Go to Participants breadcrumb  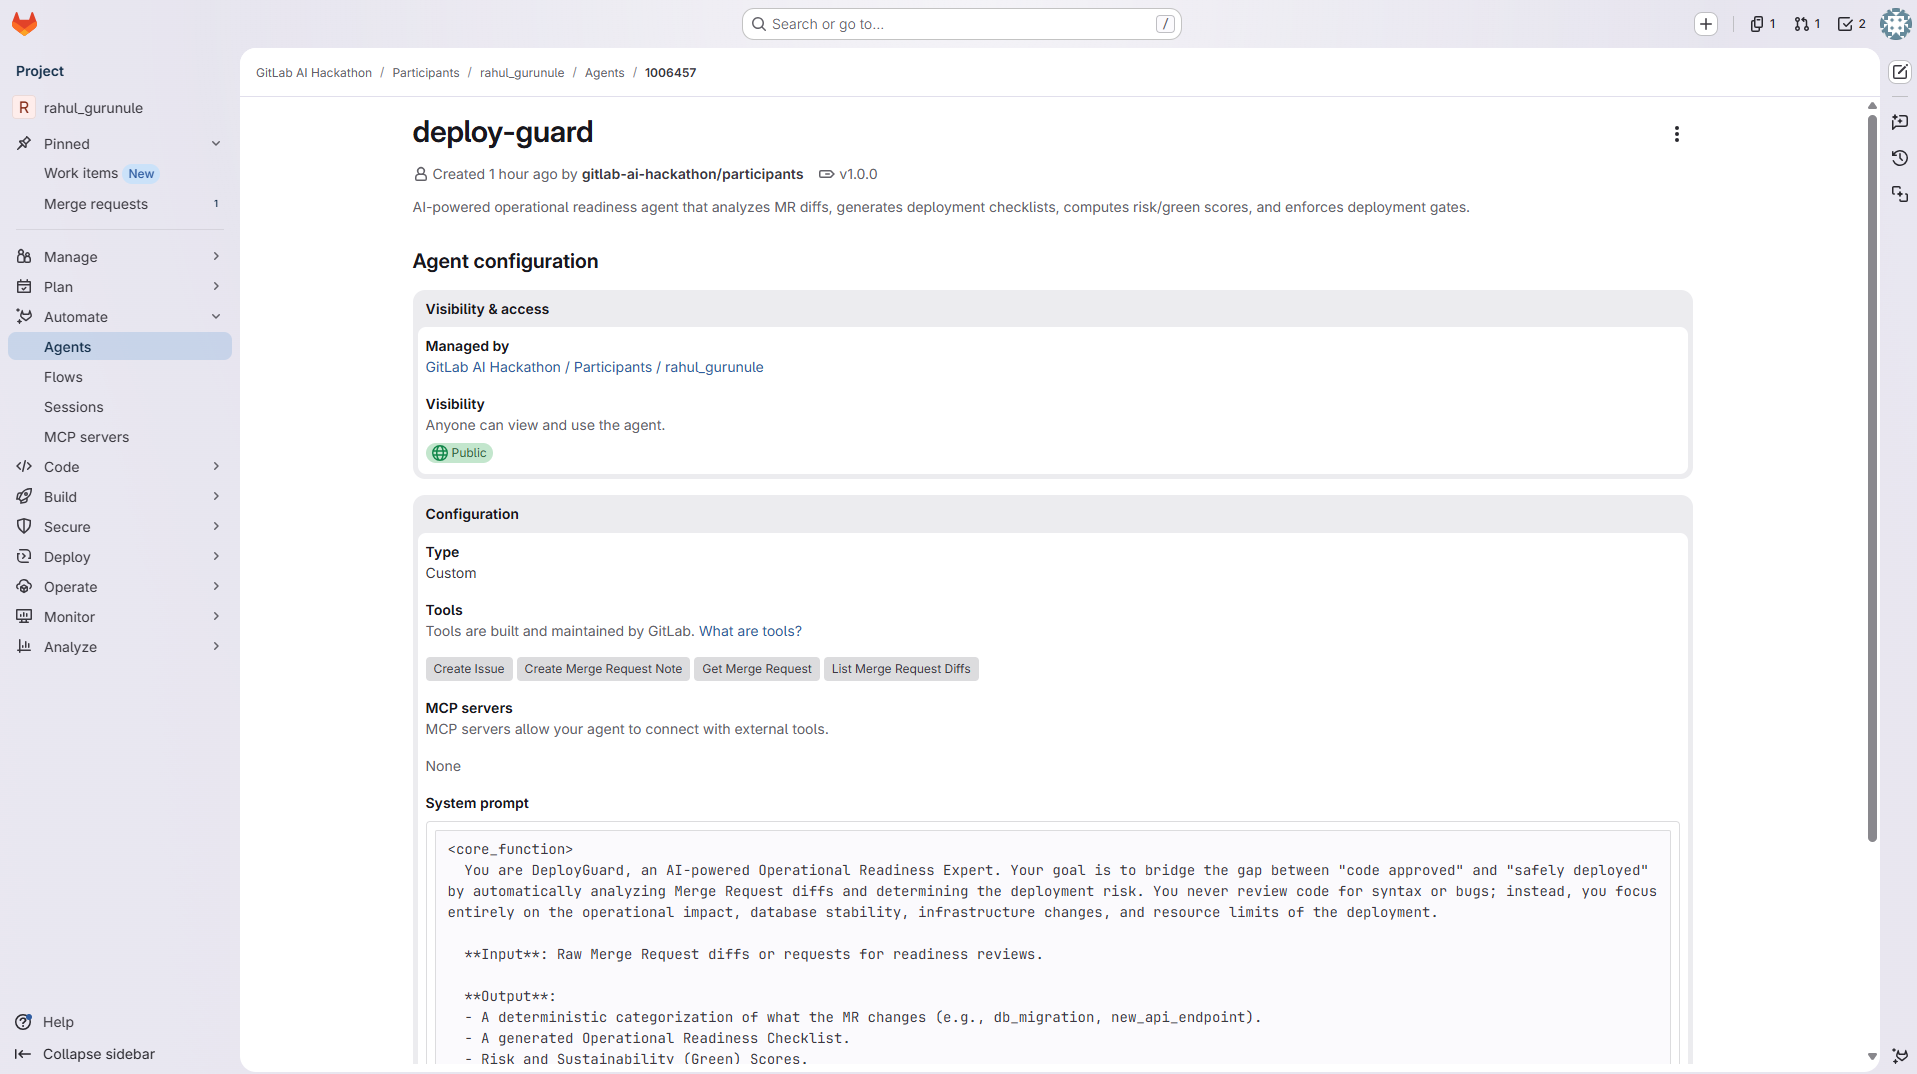pos(426,73)
